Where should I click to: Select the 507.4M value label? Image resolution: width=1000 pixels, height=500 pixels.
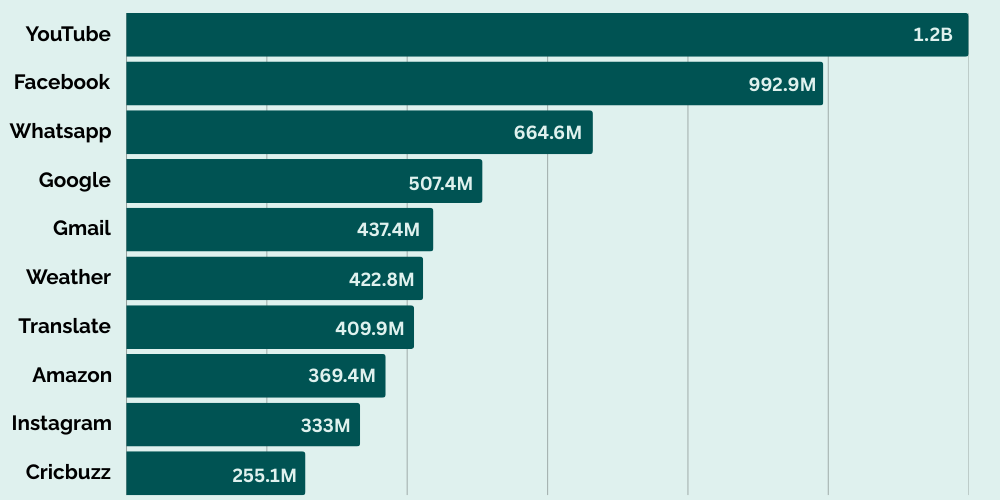[x=441, y=182]
